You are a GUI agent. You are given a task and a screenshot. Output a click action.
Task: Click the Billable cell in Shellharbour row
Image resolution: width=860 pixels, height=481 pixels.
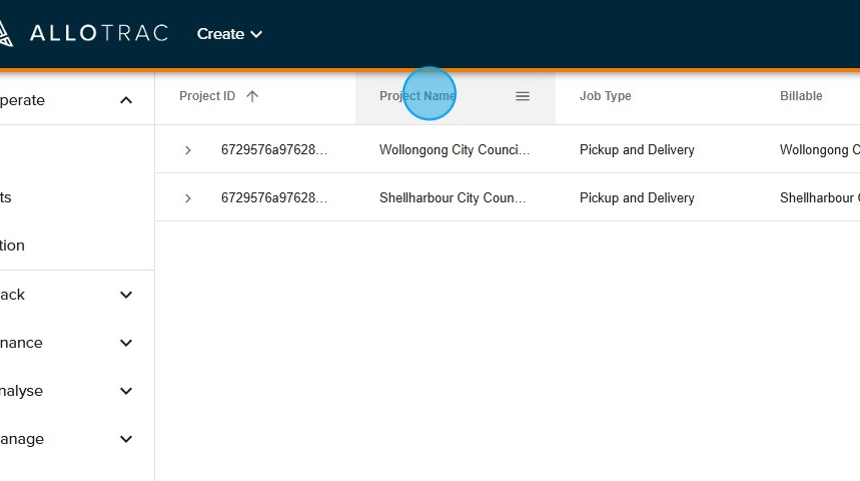click(x=818, y=198)
